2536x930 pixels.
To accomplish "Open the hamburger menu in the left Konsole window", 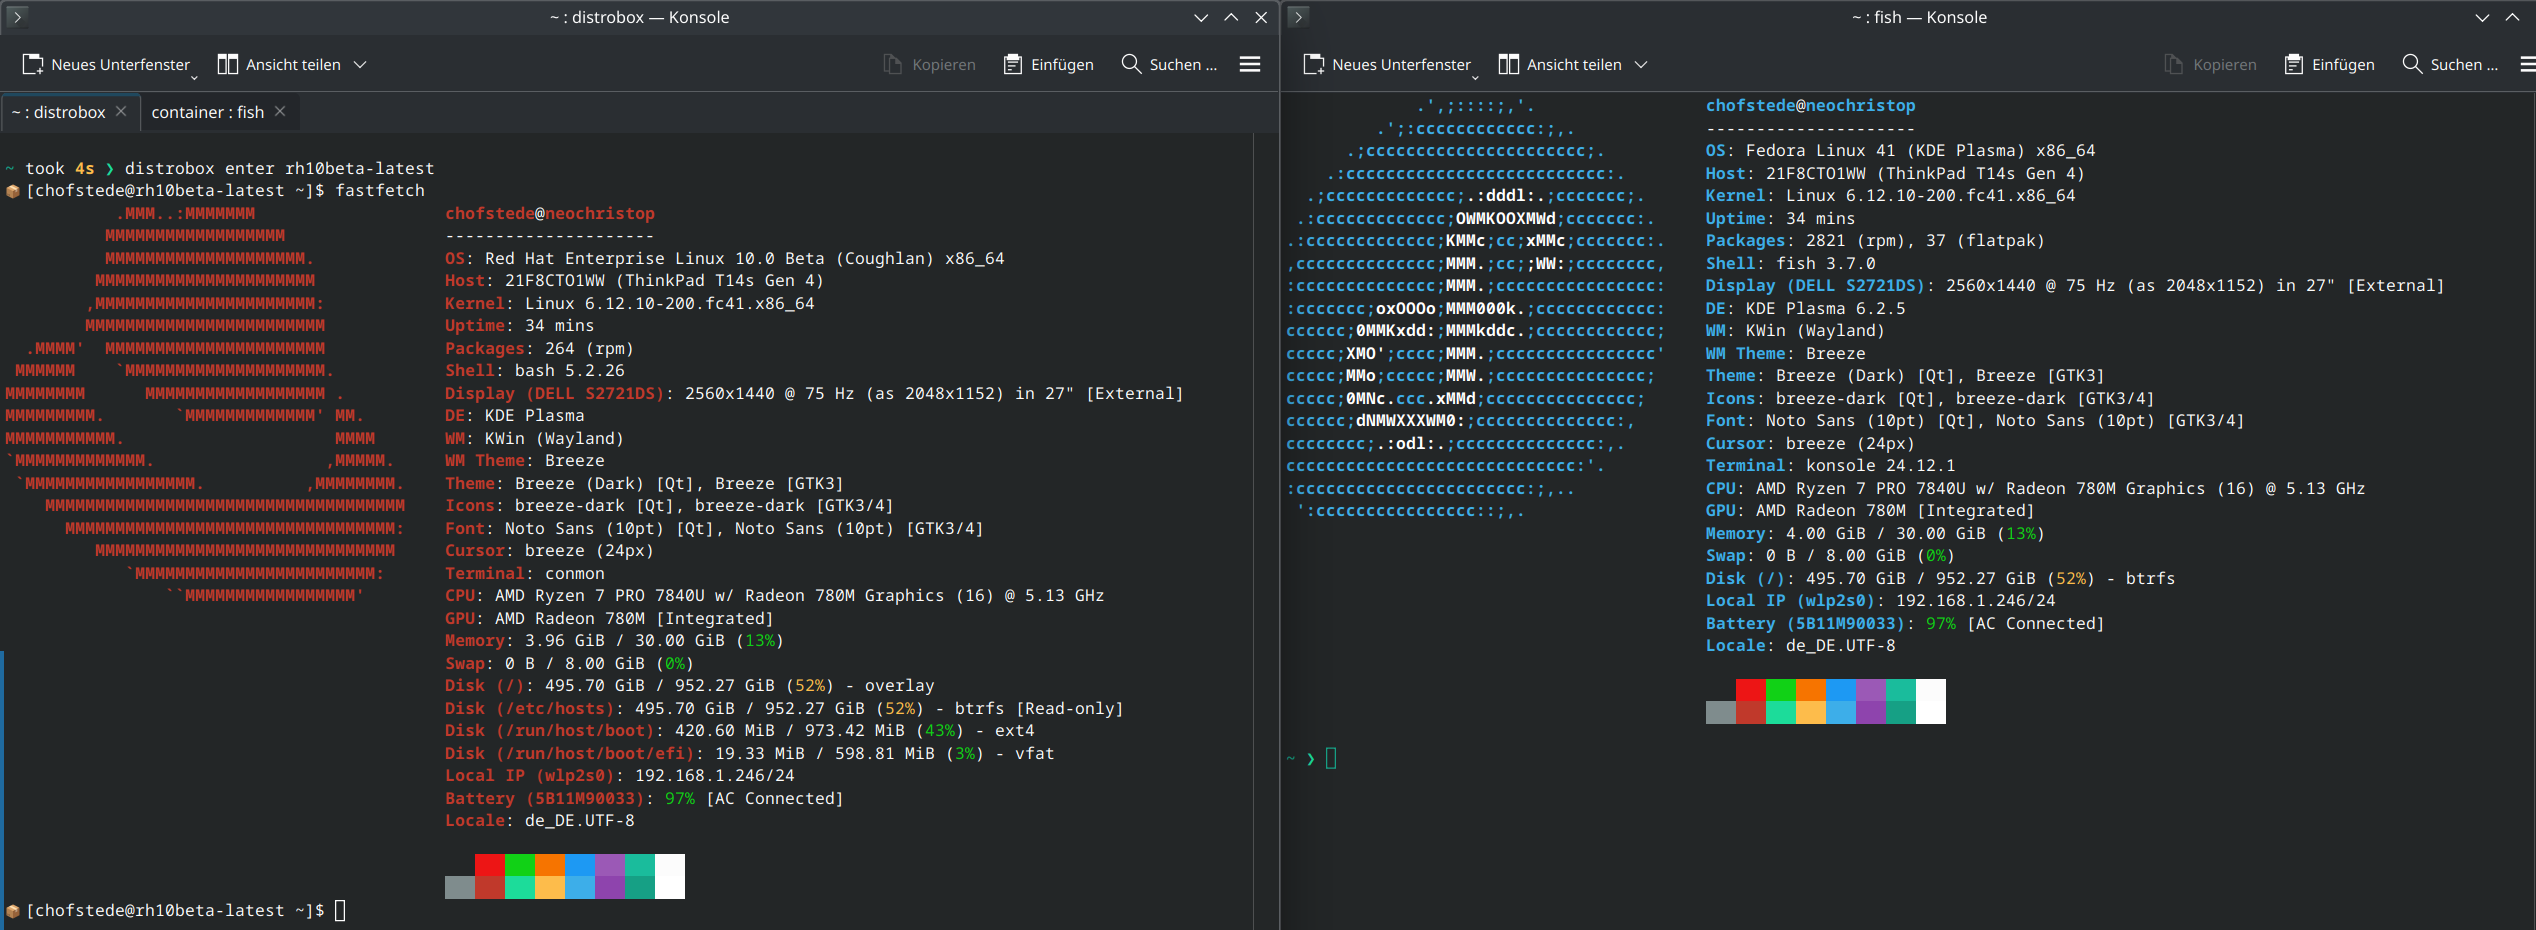I will pos(1250,65).
